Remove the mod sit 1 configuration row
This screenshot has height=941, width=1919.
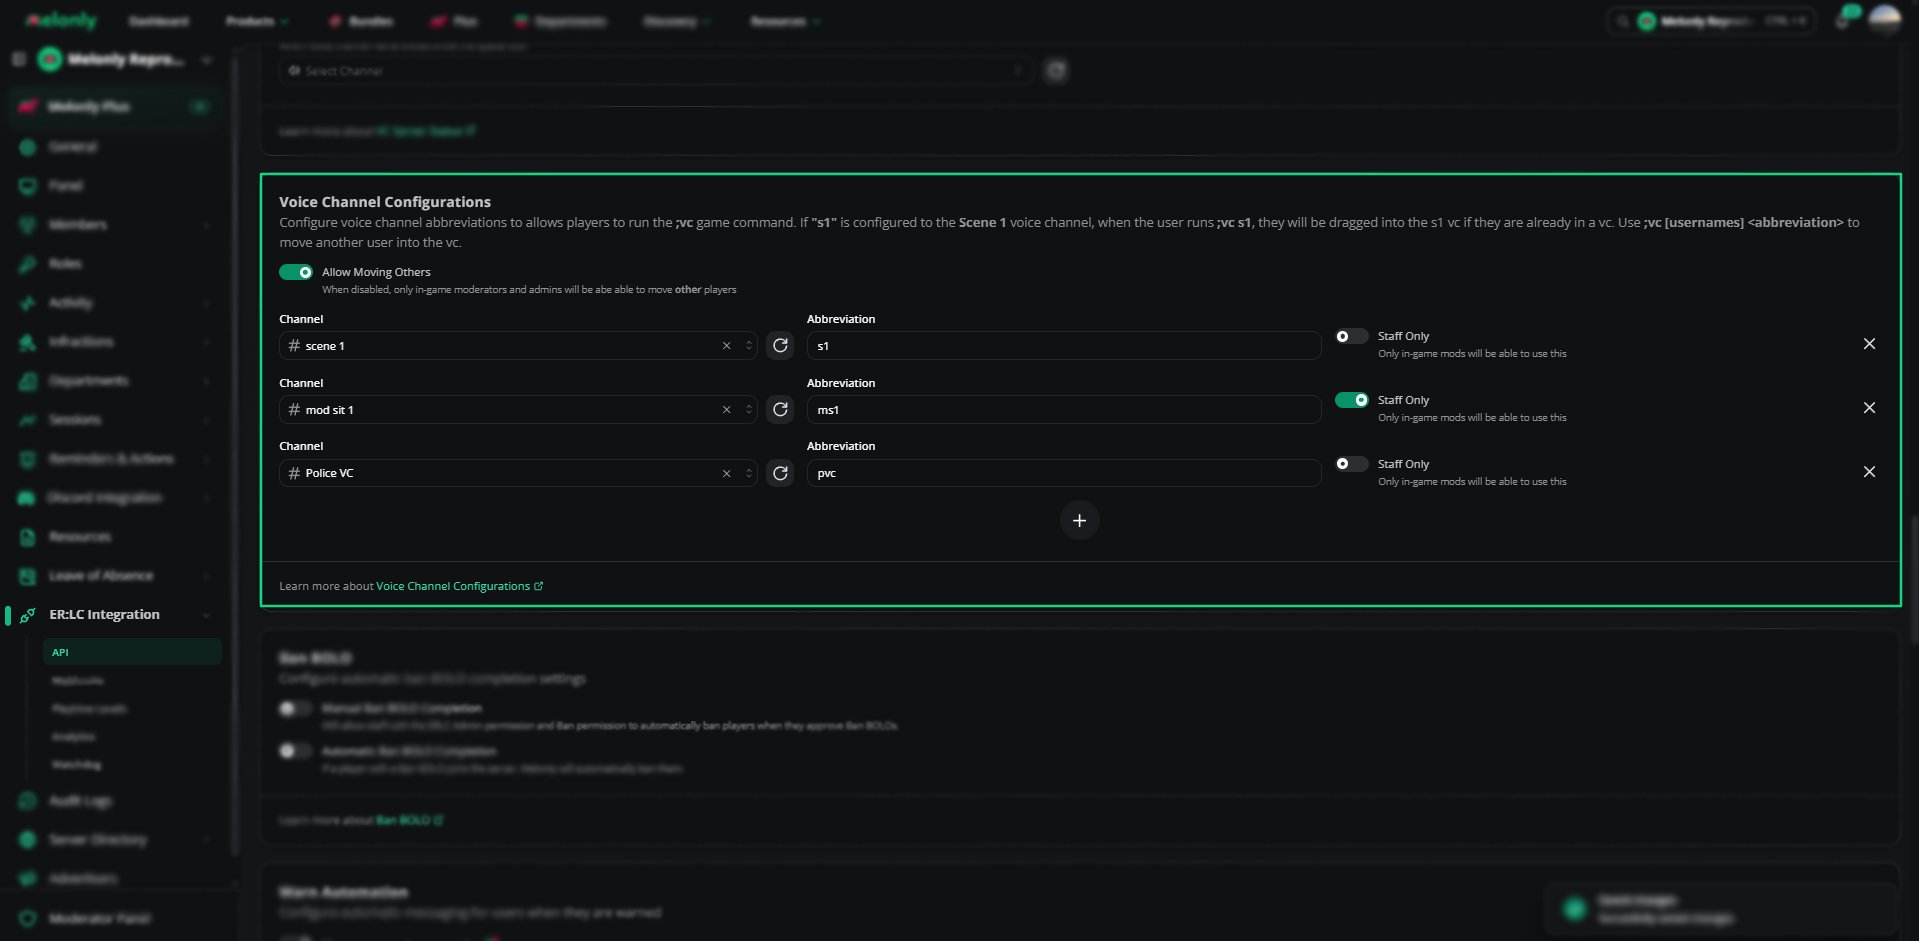[x=1869, y=408]
